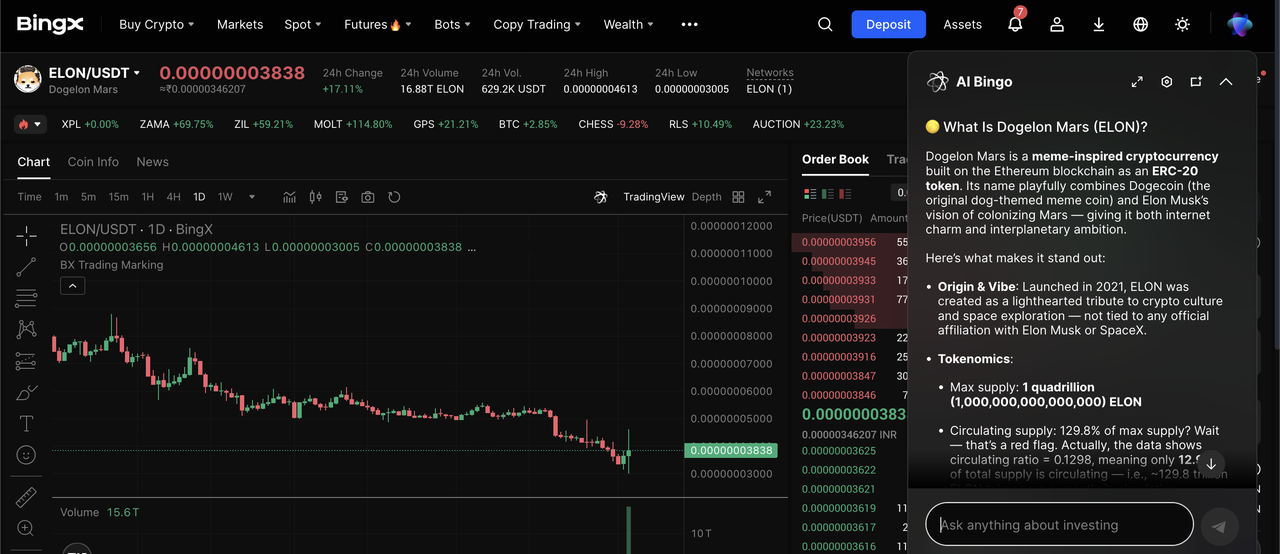Click the chart screenshot camera icon
Image resolution: width=1280 pixels, height=554 pixels.
click(x=368, y=197)
